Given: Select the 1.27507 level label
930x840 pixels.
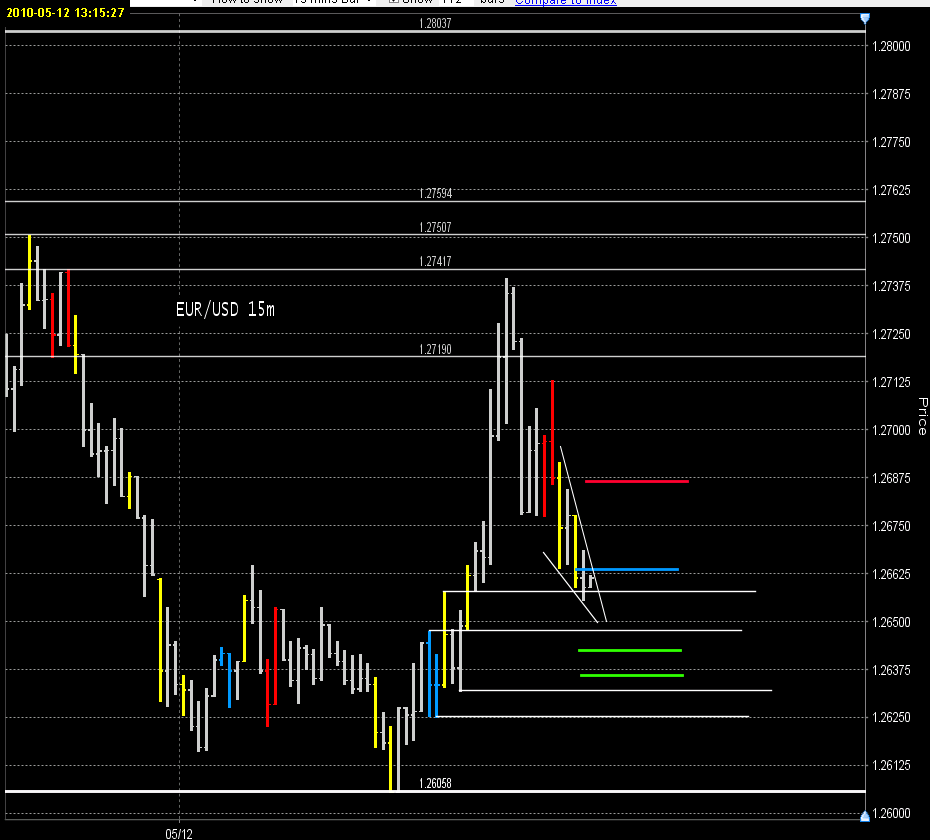Looking at the screenshot, I should (435, 227).
